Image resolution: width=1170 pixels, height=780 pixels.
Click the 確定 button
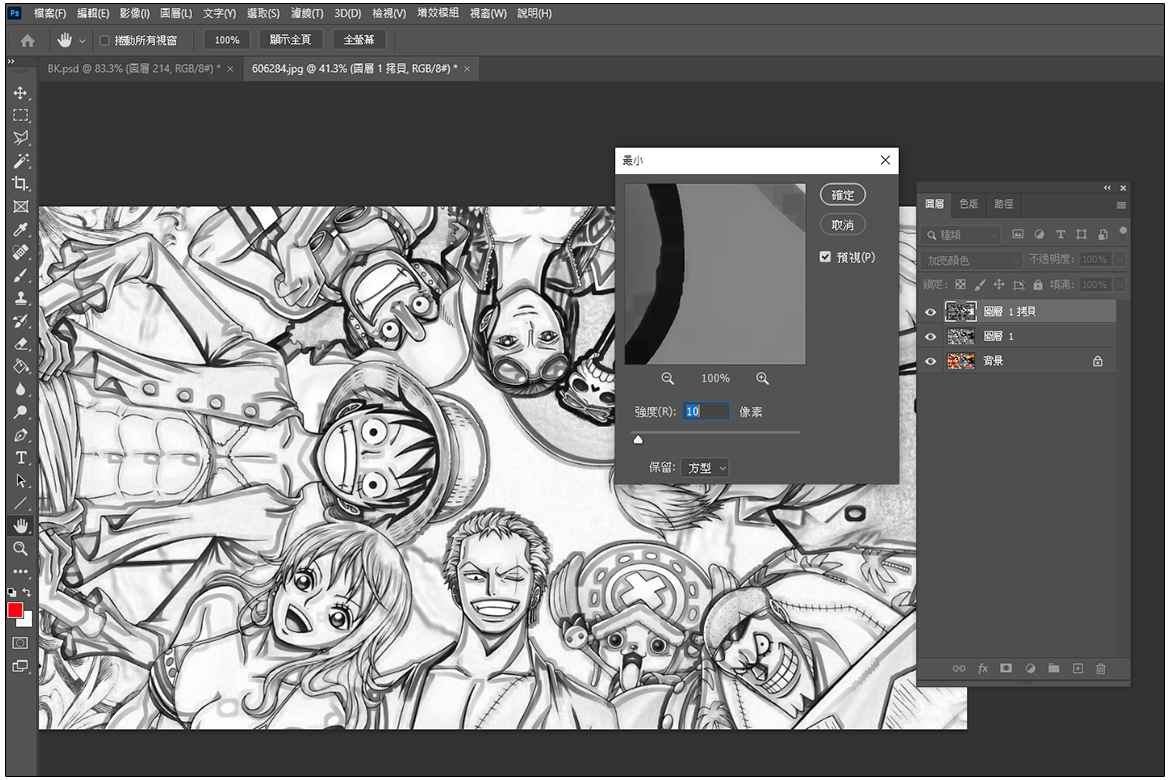842,196
